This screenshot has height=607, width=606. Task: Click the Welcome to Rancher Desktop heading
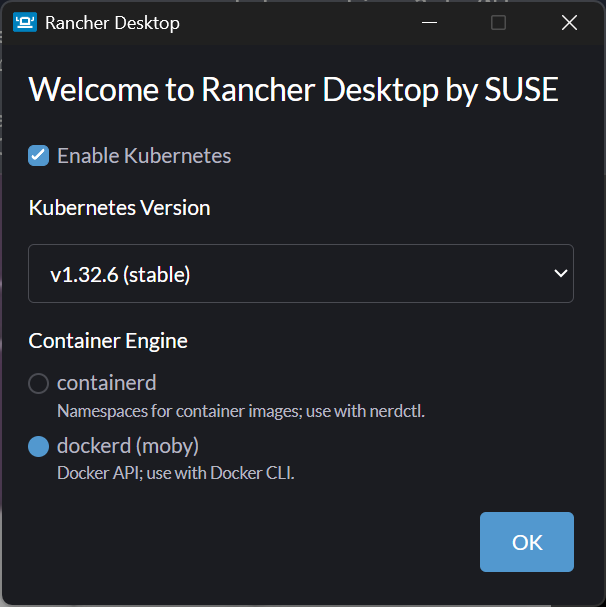(294, 90)
